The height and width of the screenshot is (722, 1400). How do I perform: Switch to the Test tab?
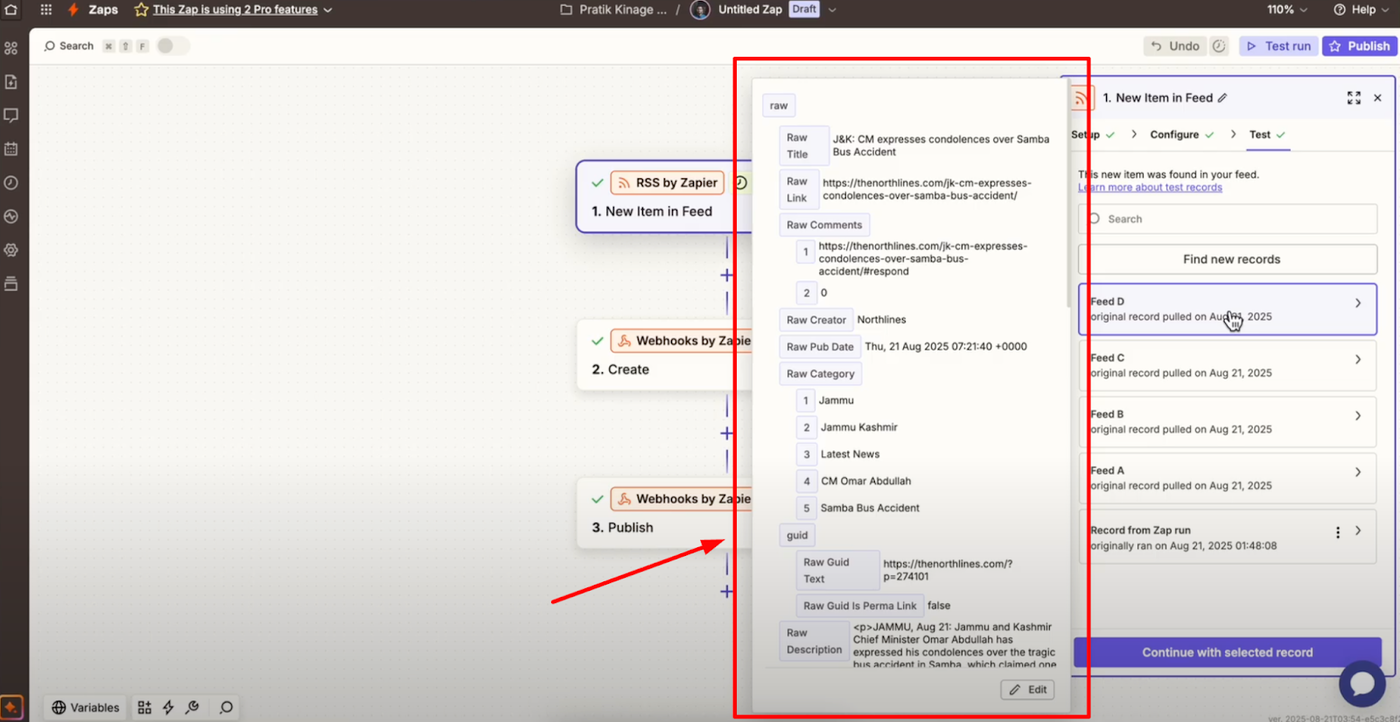[x=1267, y=134]
